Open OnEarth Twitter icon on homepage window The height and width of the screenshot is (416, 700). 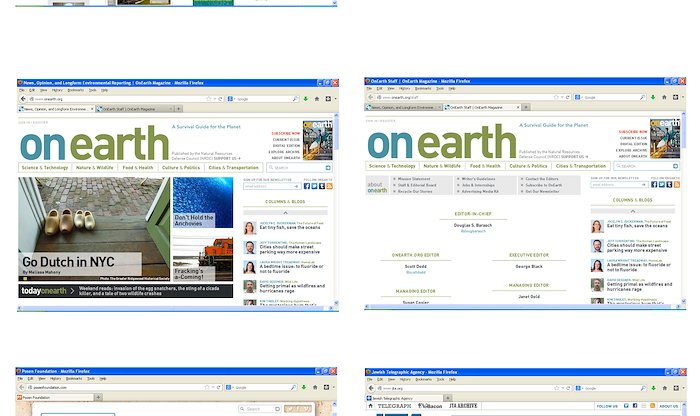coord(314,186)
